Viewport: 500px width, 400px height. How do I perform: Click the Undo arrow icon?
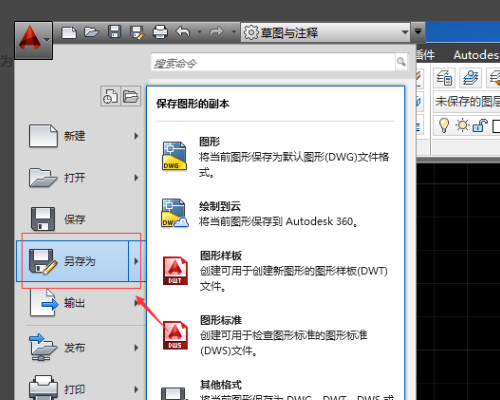point(183,32)
